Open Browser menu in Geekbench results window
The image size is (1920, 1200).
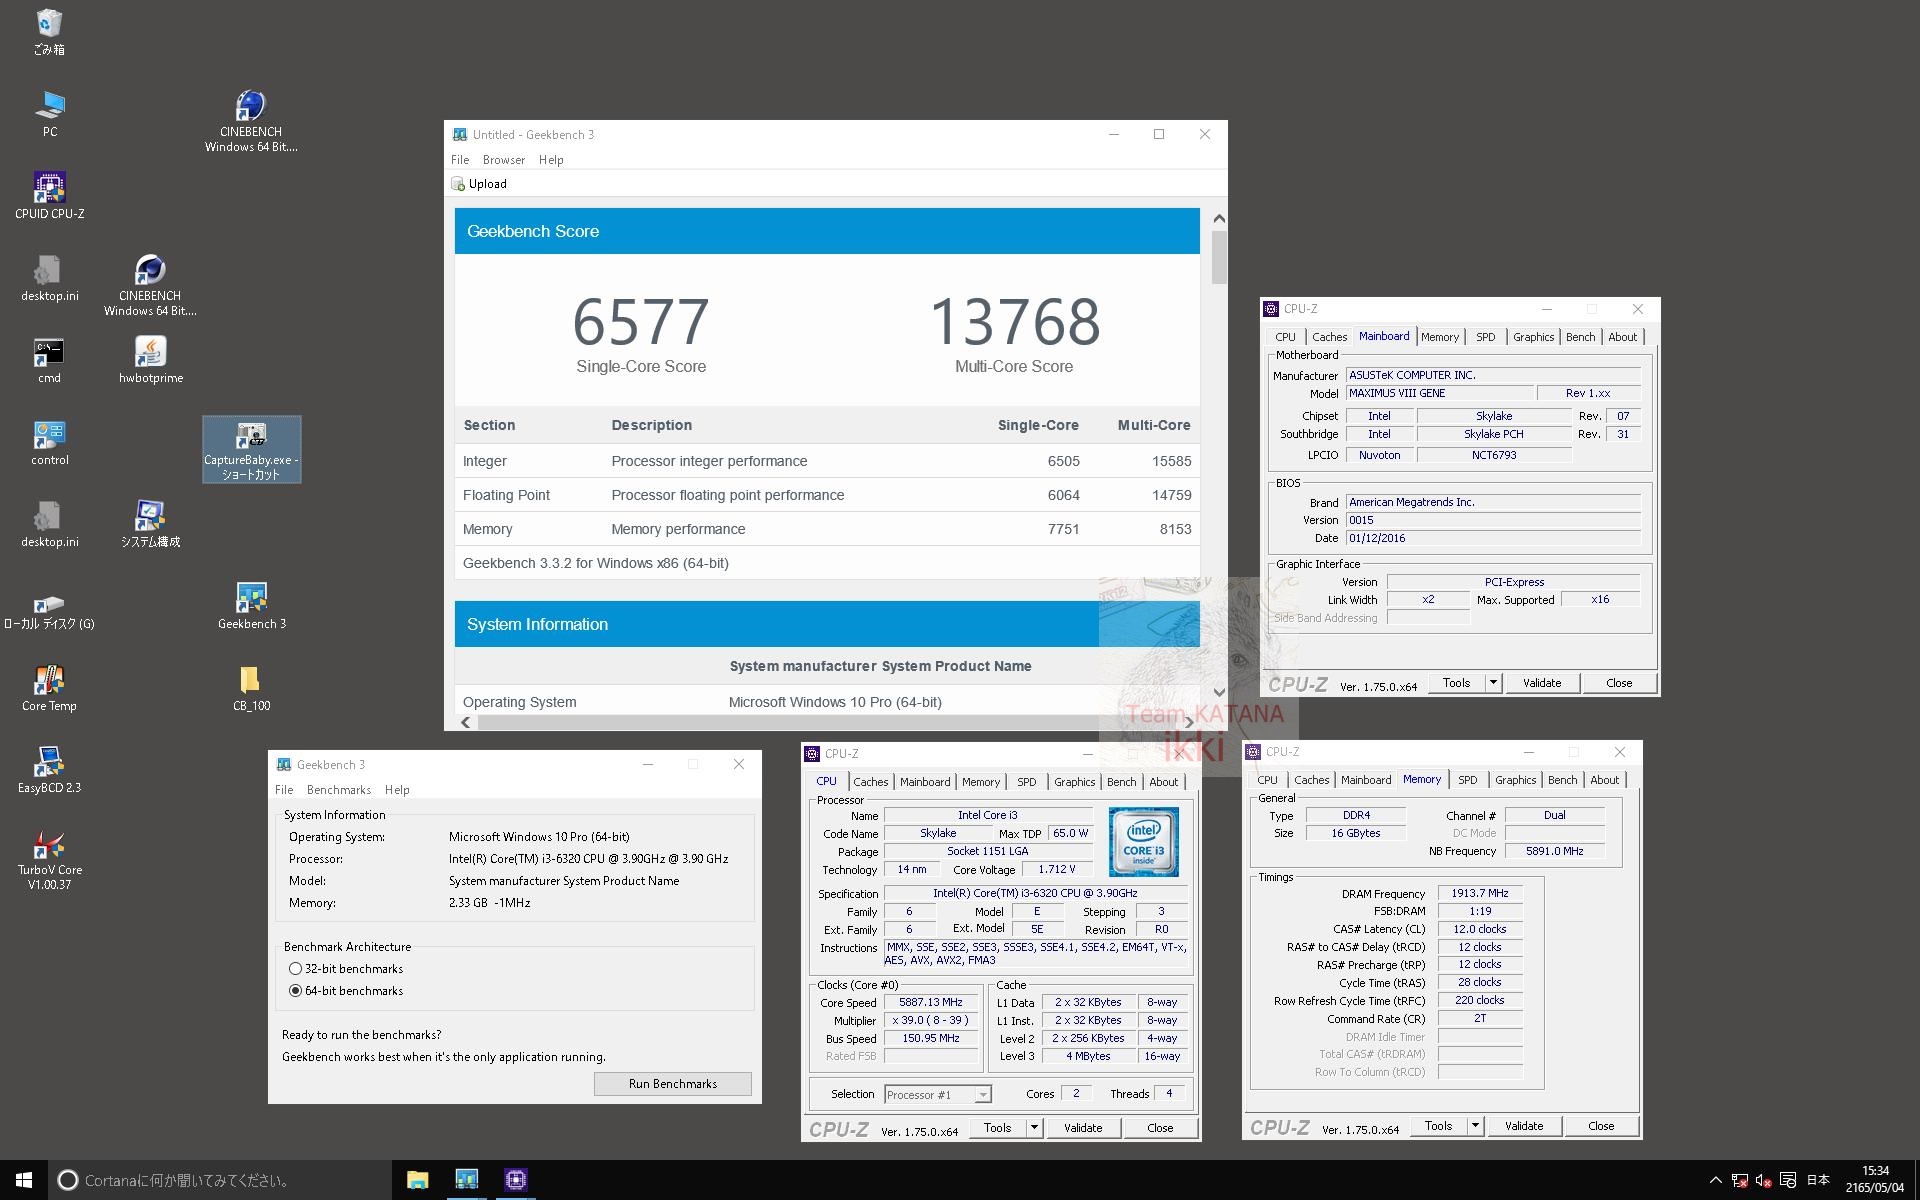[504, 160]
